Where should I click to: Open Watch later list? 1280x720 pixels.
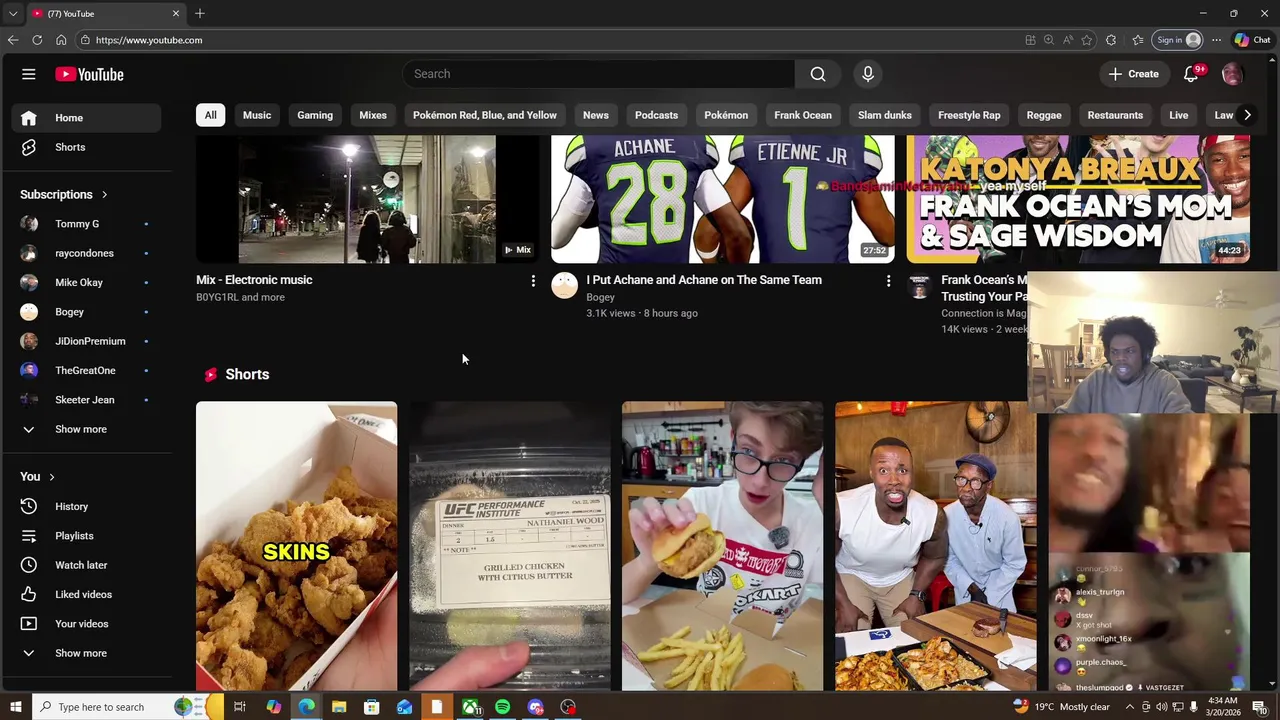click(x=86, y=565)
